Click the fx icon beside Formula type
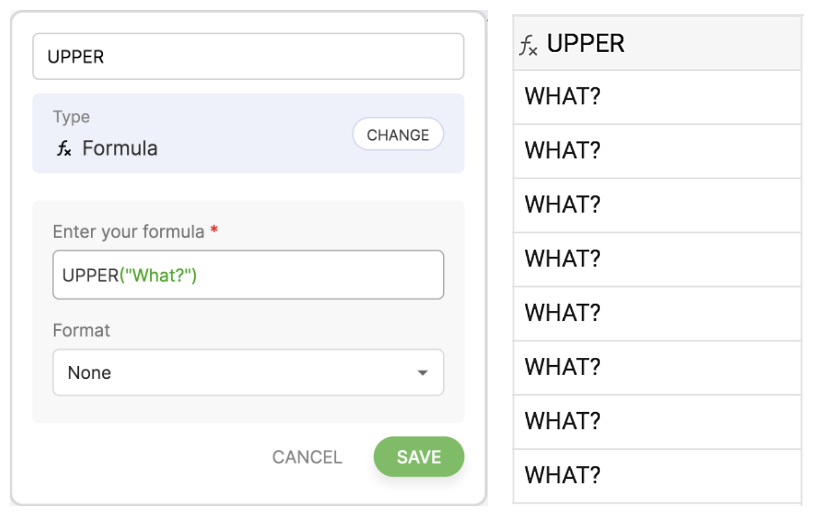The width and height of the screenshot is (814, 514). pyautogui.click(x=64, y=149)
